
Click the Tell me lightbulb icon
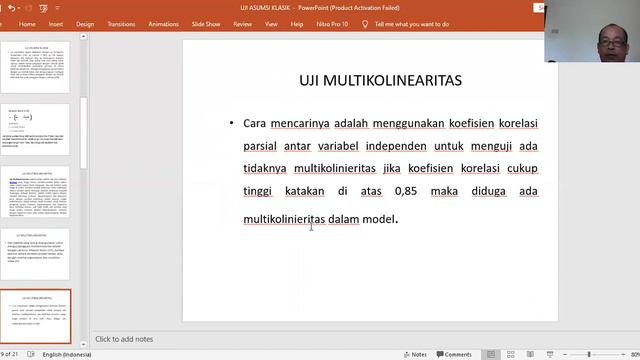coord(365,24)
